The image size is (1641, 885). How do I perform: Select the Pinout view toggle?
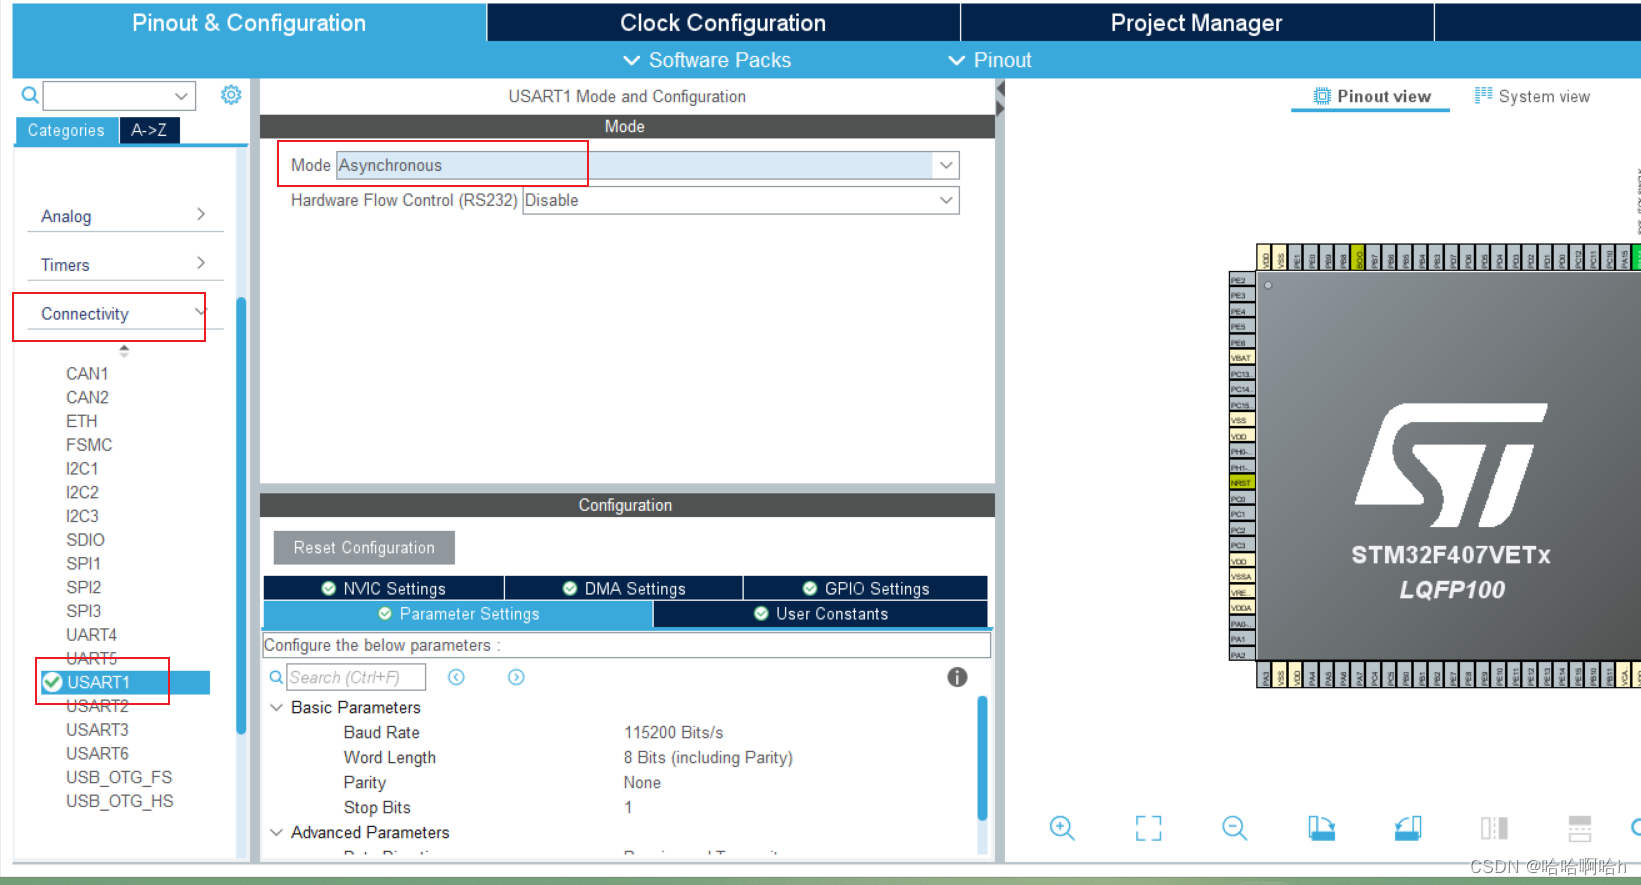(1371, 96)
